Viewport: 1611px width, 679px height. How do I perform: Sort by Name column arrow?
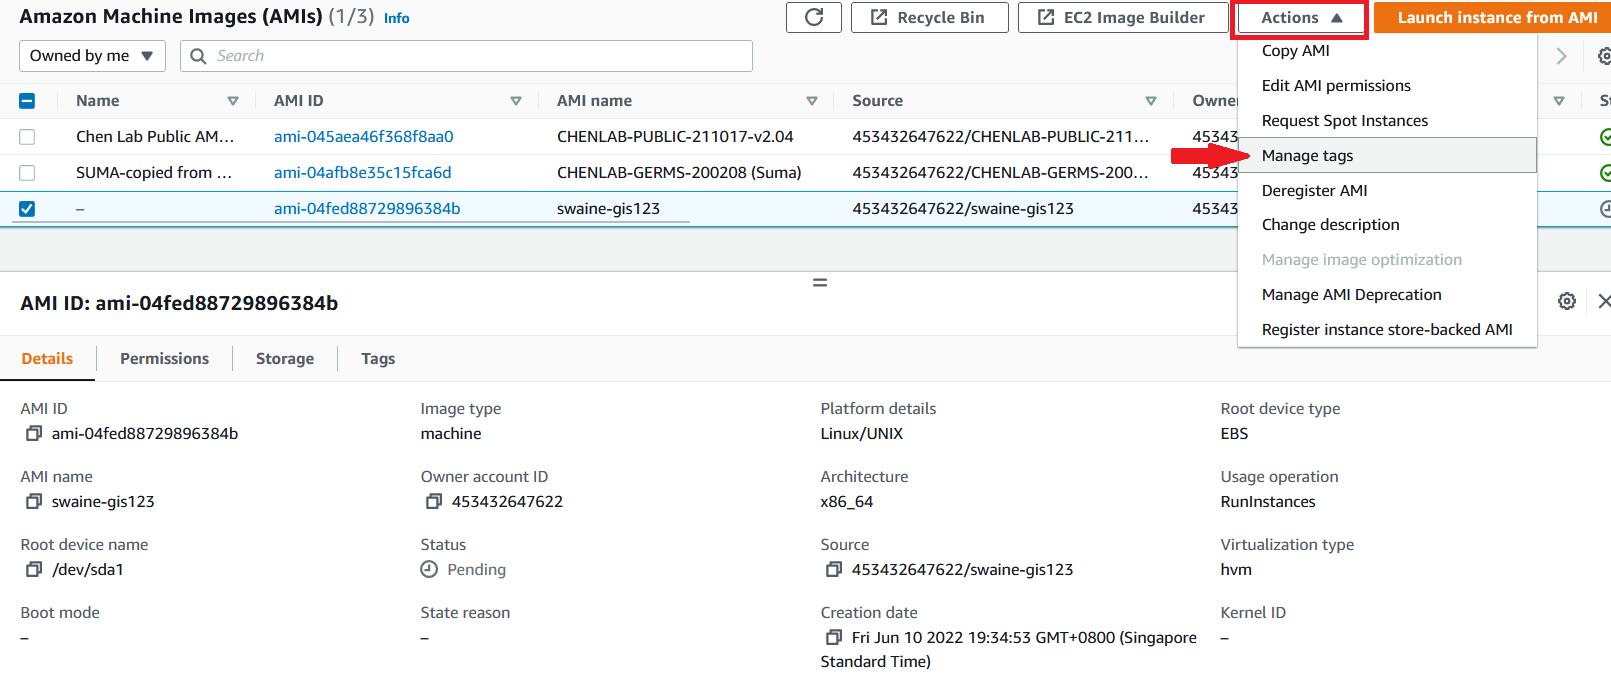pos(233,101)
